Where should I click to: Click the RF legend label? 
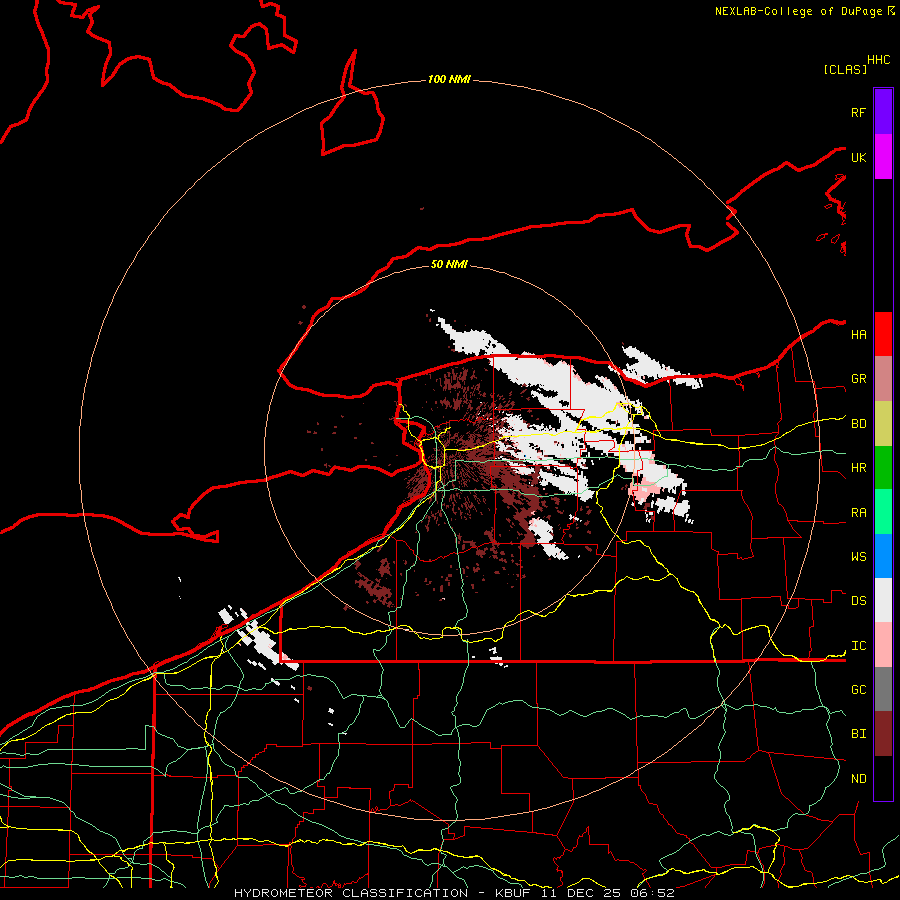(x=858, y=112)
